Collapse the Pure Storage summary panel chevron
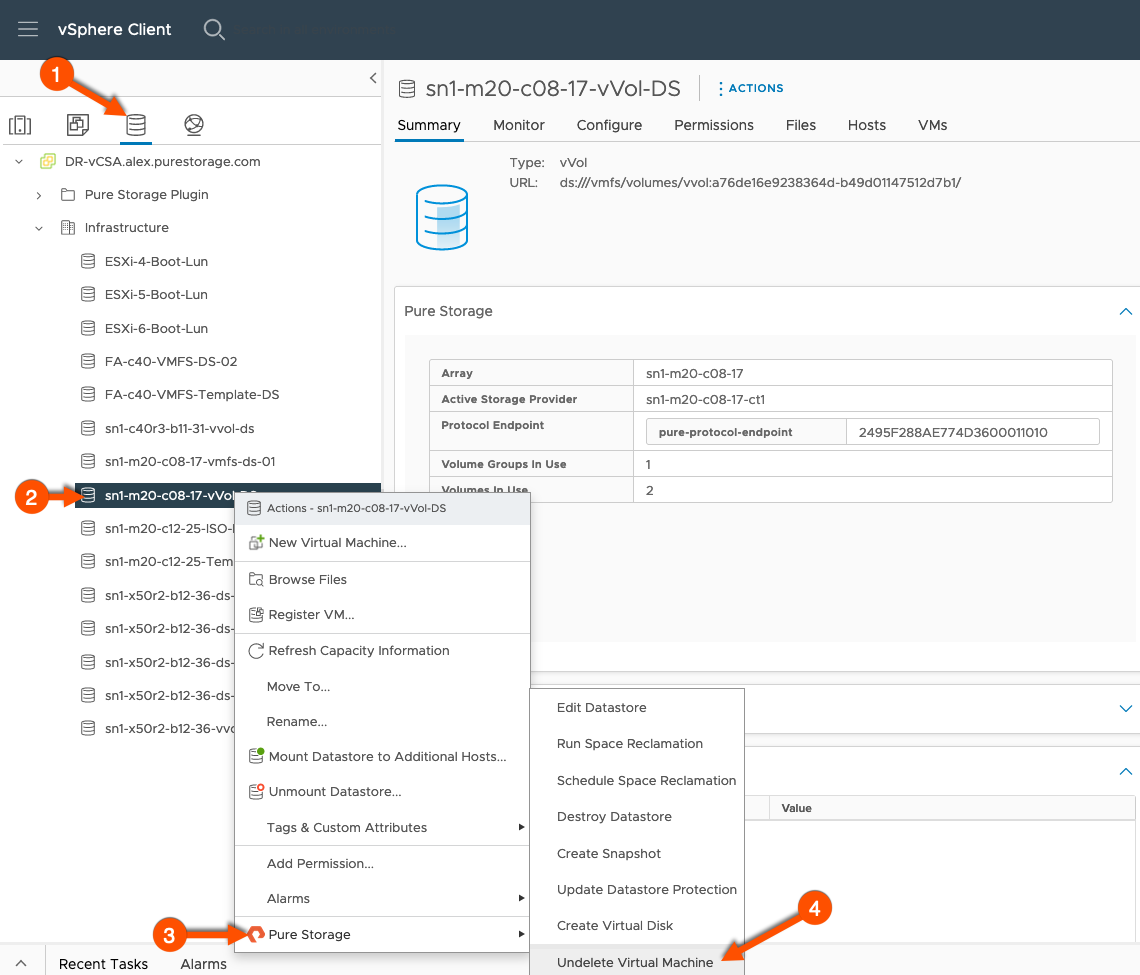The height and width of the screenshot is (975, 1140). [x=1125, y=311]
